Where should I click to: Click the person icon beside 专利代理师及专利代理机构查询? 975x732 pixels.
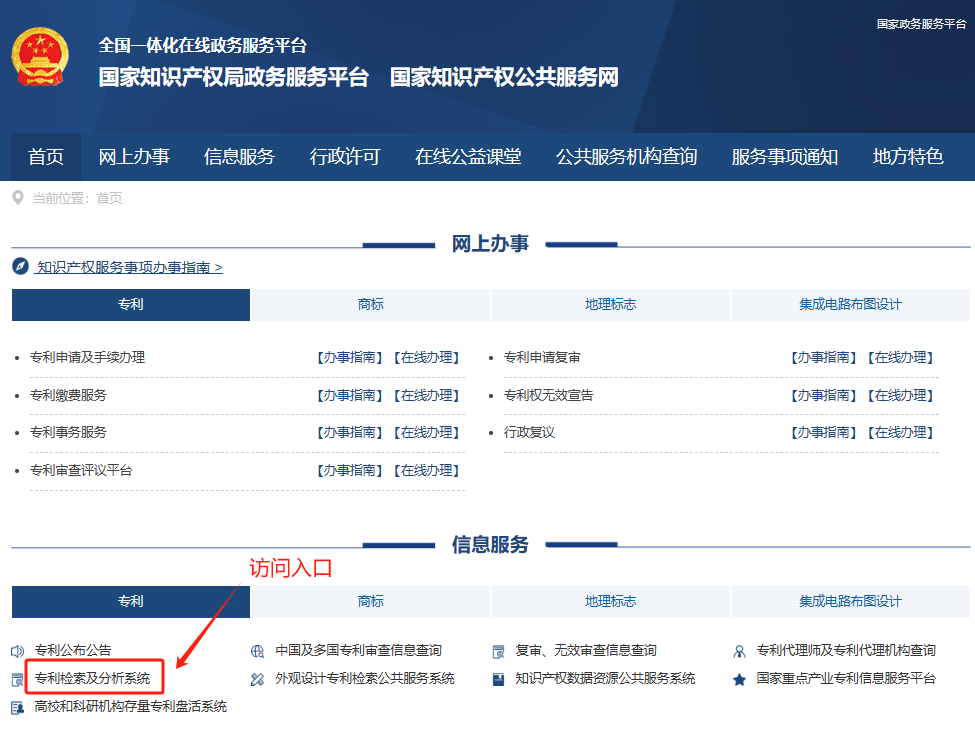point(739,651)
